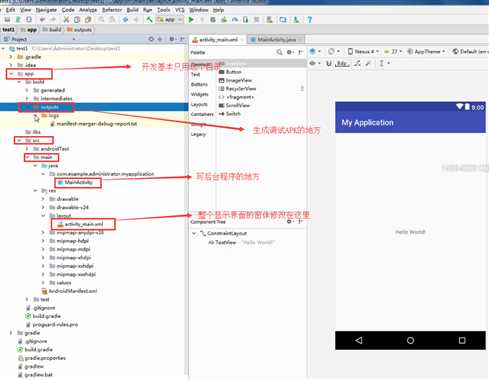Screen dimensions: 489x380
Task: Click the Design Surface layers icon
Action: 313,51
